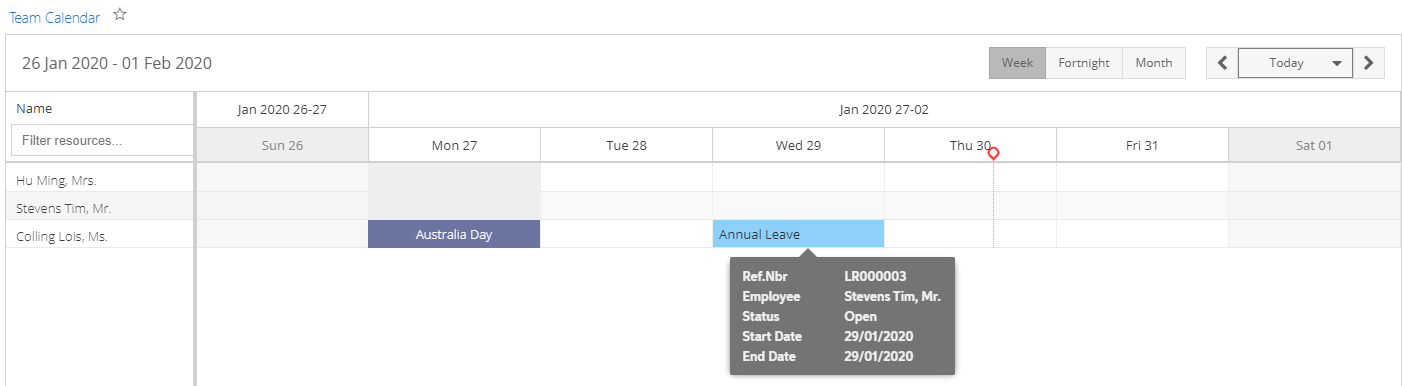Go to next week with right arrow

click(x=1369, y=63)
